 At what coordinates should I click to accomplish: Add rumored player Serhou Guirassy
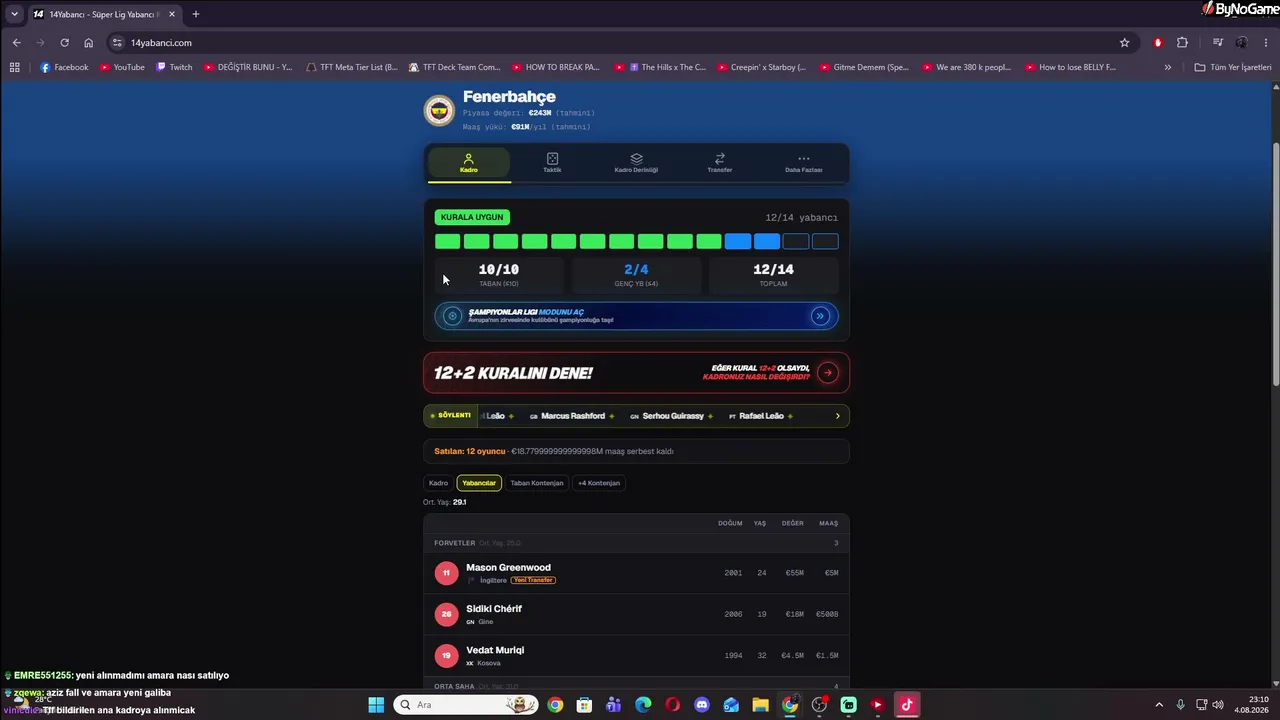[x=671, y=416]
